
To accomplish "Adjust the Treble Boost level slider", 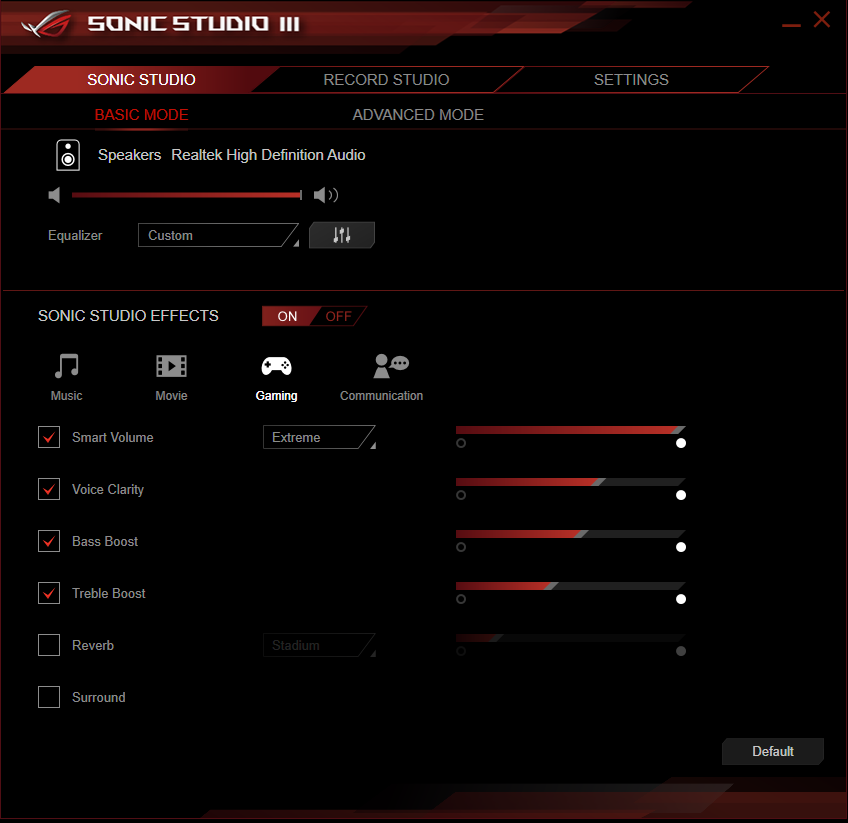I will 571,586.
